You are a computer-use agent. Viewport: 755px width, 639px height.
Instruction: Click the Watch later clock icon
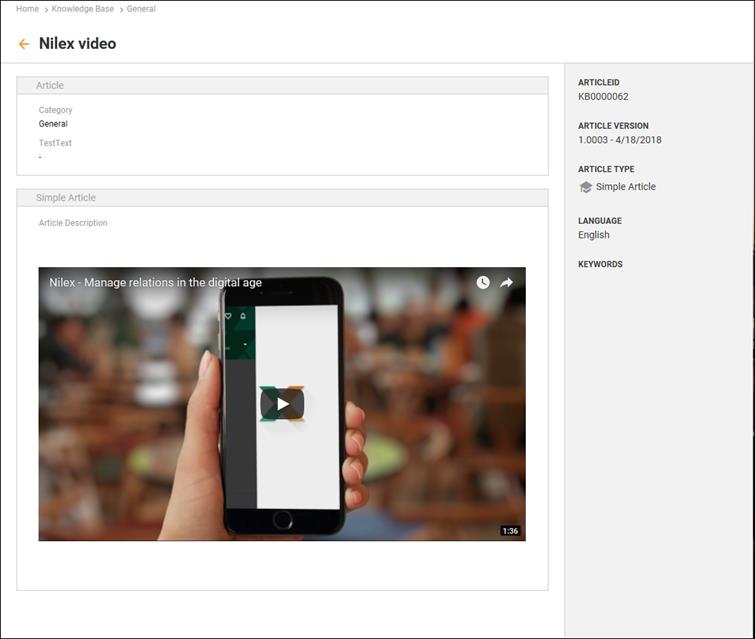point(483,283)
